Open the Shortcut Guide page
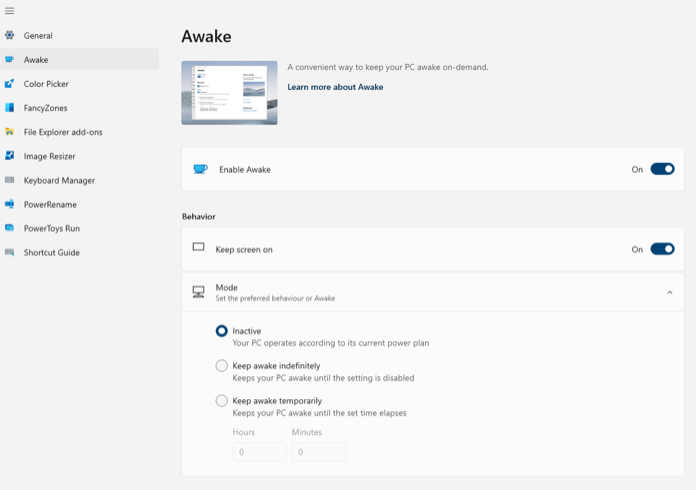The width and height of the screenshot is (696, 490). [79, 253]
